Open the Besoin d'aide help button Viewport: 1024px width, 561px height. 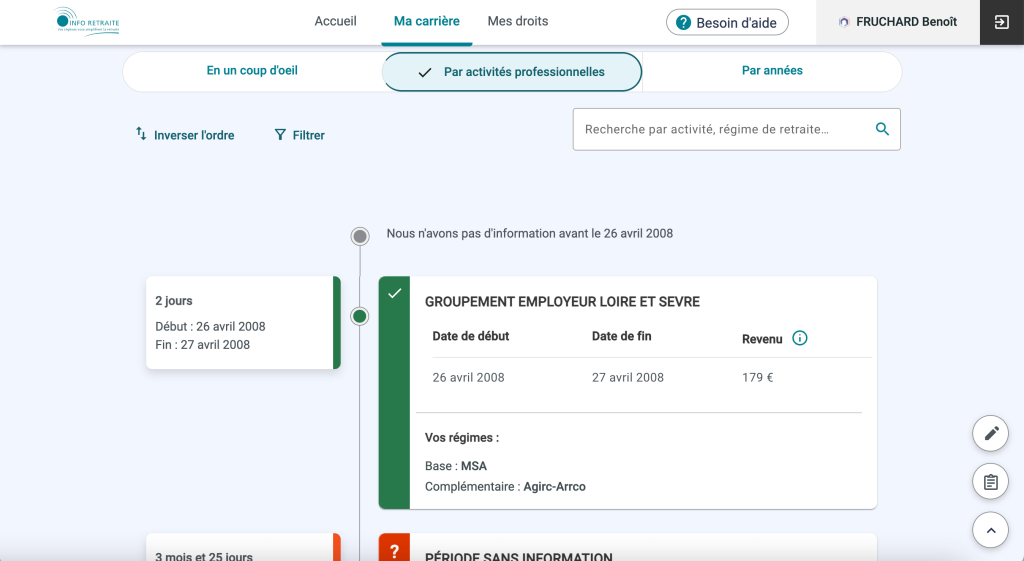pos(727,23)
